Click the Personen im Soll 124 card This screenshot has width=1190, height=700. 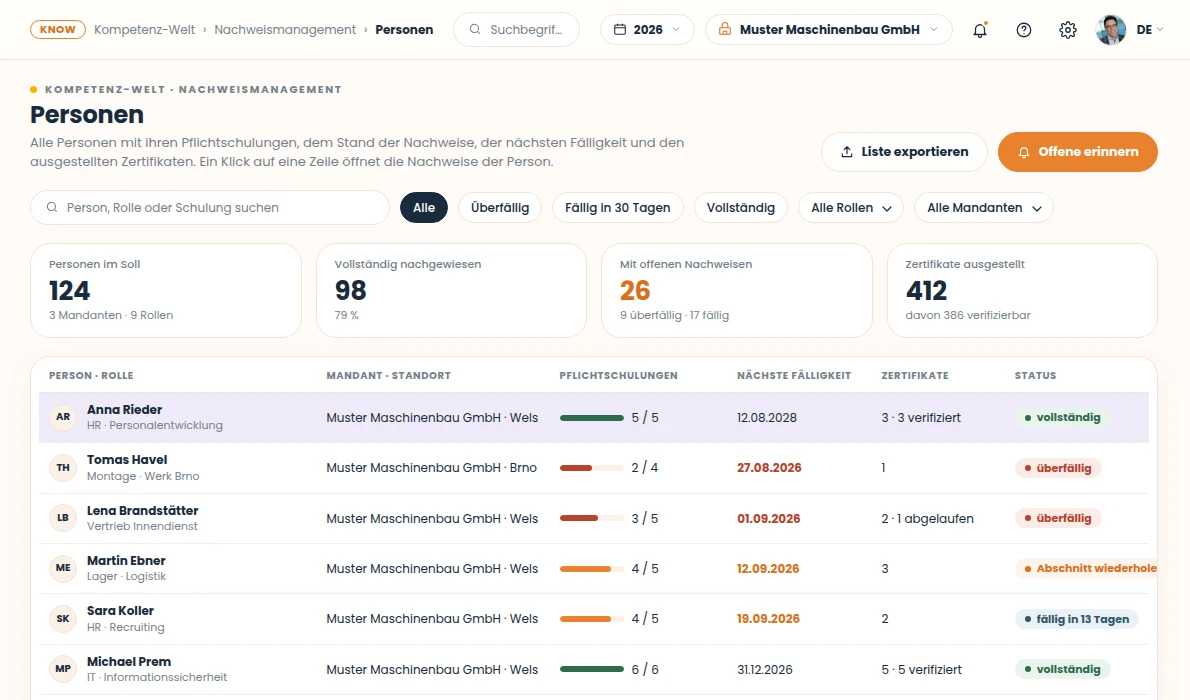[x=166, y=290]
